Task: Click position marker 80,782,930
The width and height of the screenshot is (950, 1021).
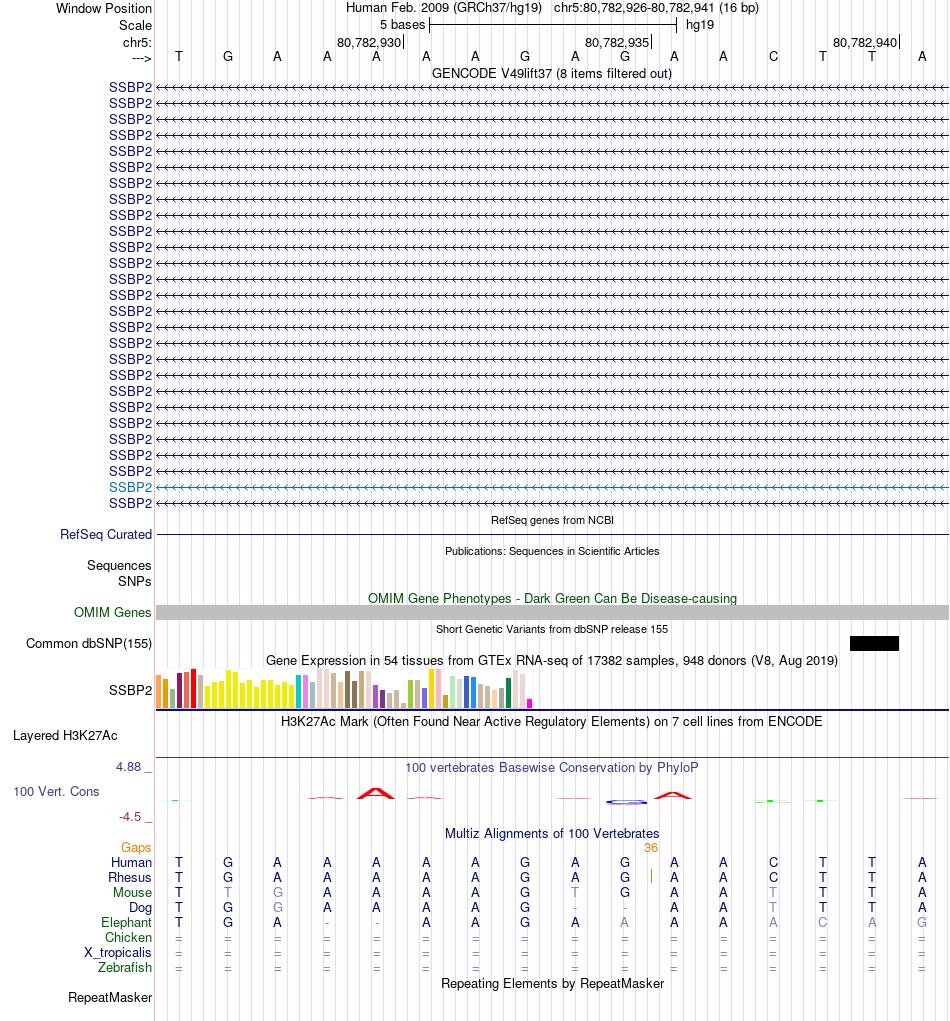Action: (x=369, y=42)
